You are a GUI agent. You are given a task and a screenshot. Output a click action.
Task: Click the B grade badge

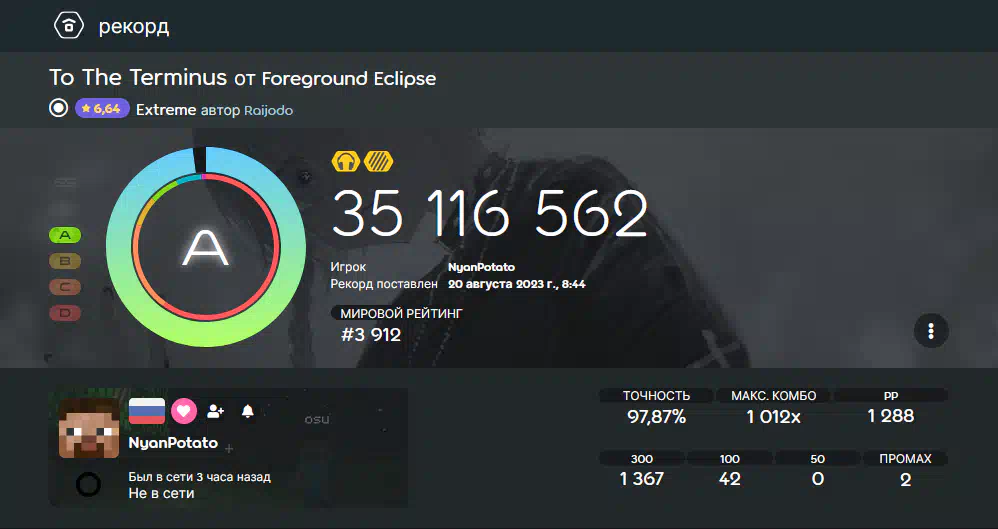[65, 261]
